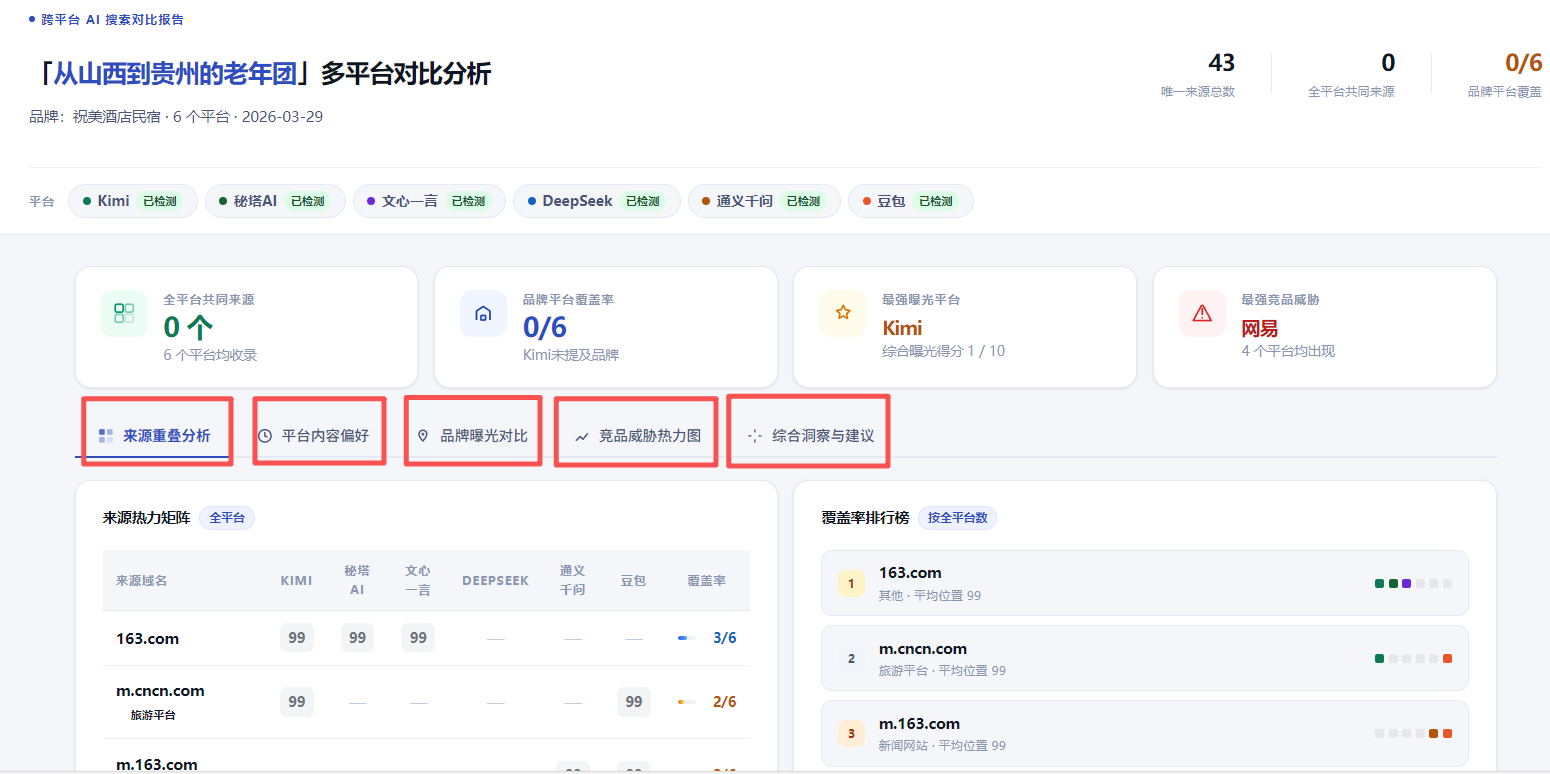Click the m.cncn.com domain in the heat matrix
1550x774 pixels.
[160, 691]
